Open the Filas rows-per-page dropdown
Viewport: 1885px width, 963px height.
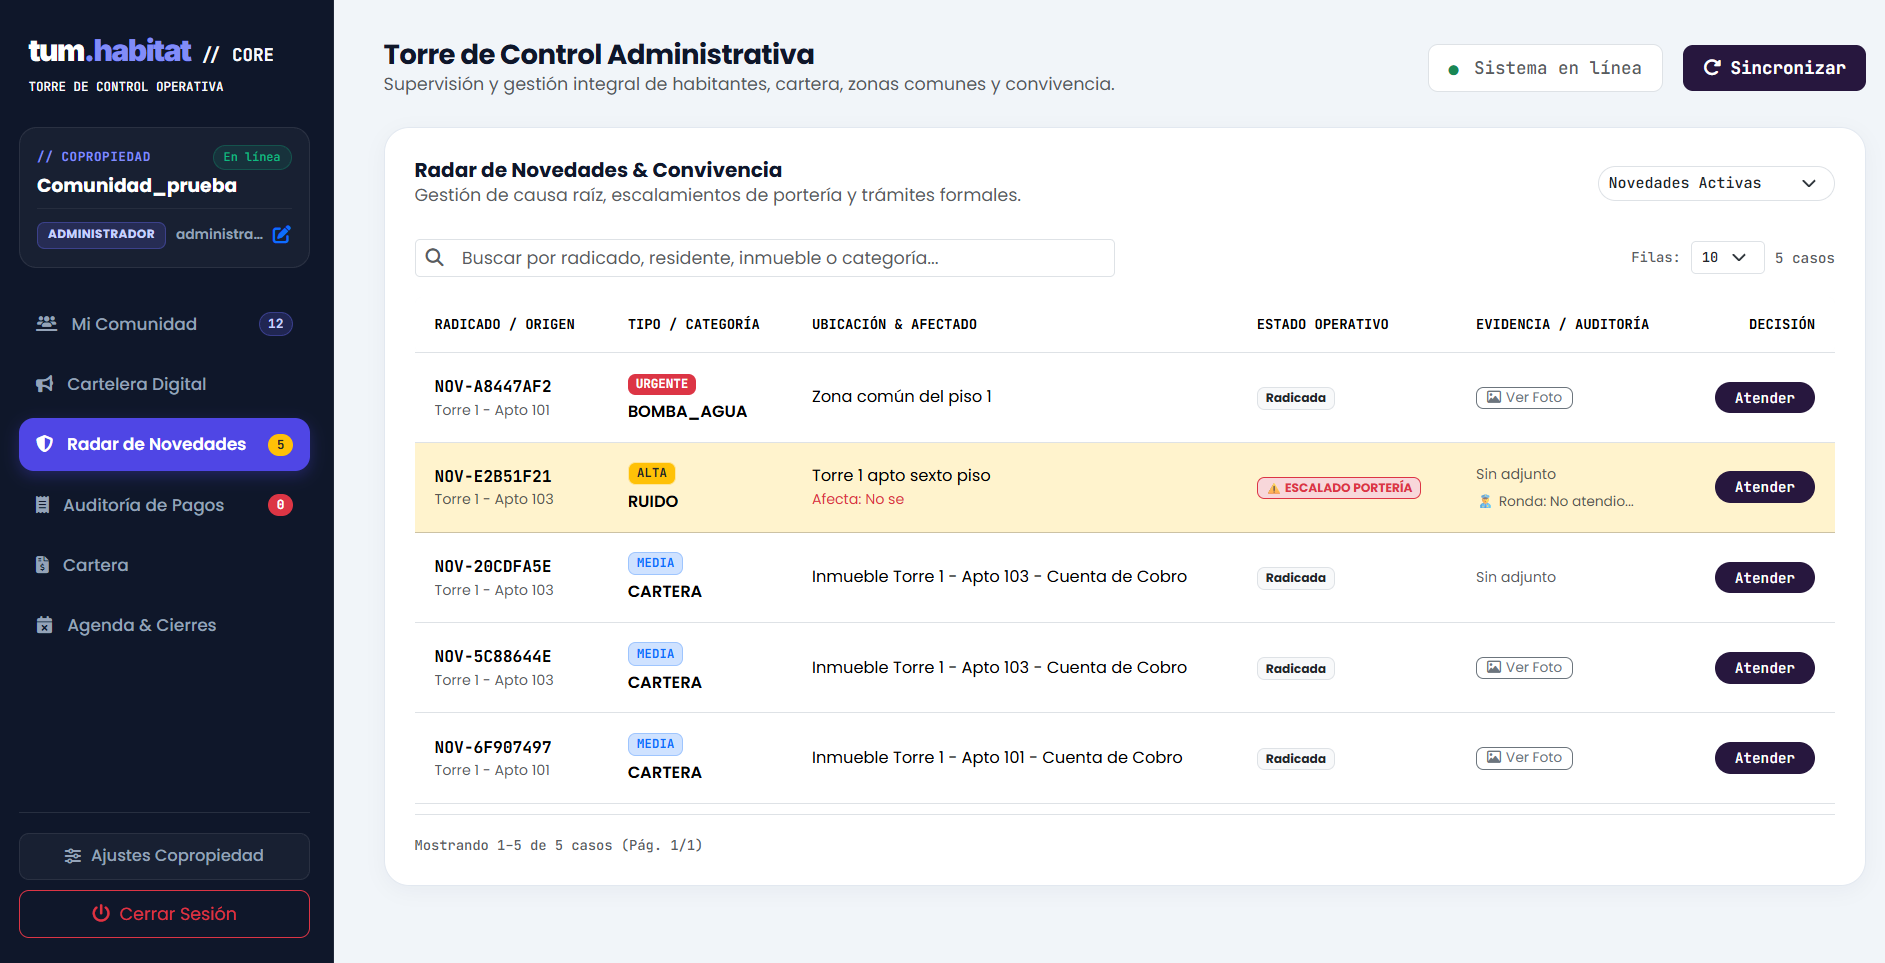click(x=1727, y=257)
